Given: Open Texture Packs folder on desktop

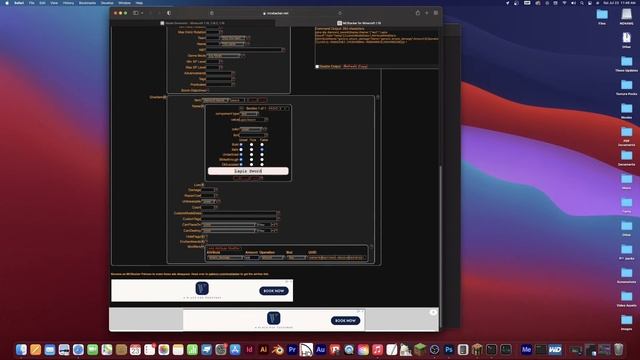Looking at the screenshot, I should click(626, 87).
